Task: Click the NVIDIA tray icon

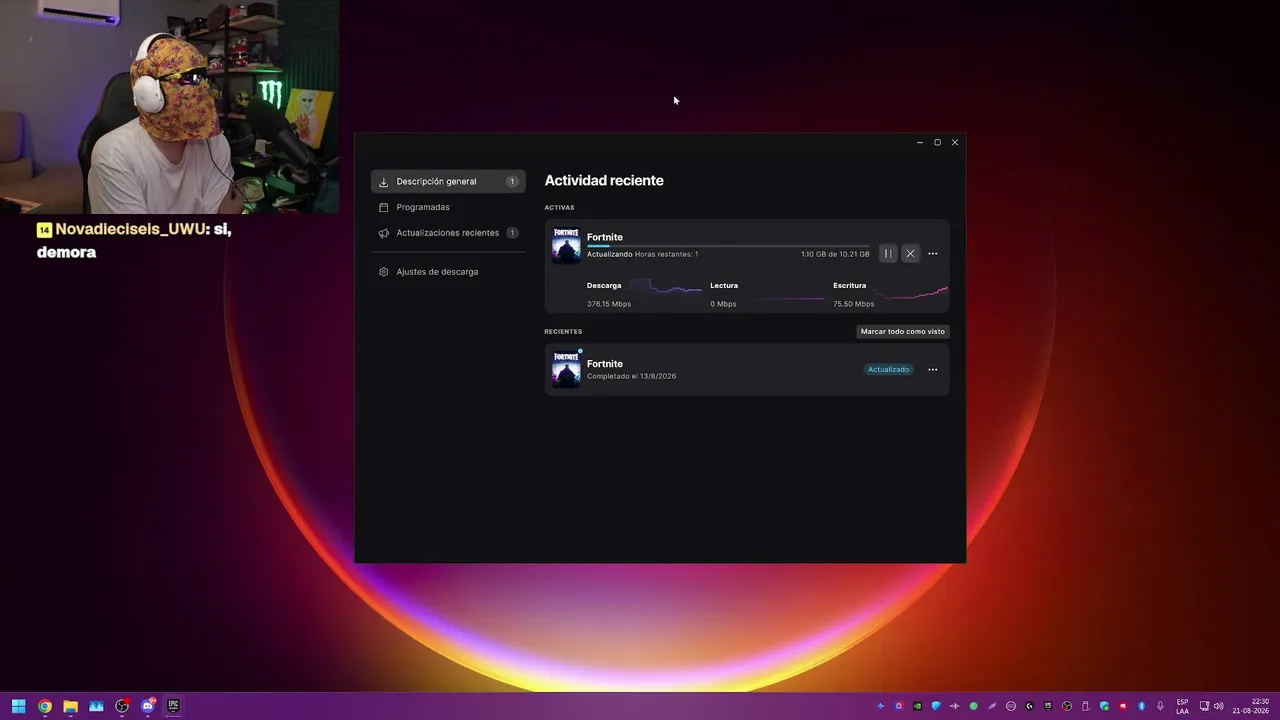Action: pyautogui.click(x=917, y=706)
